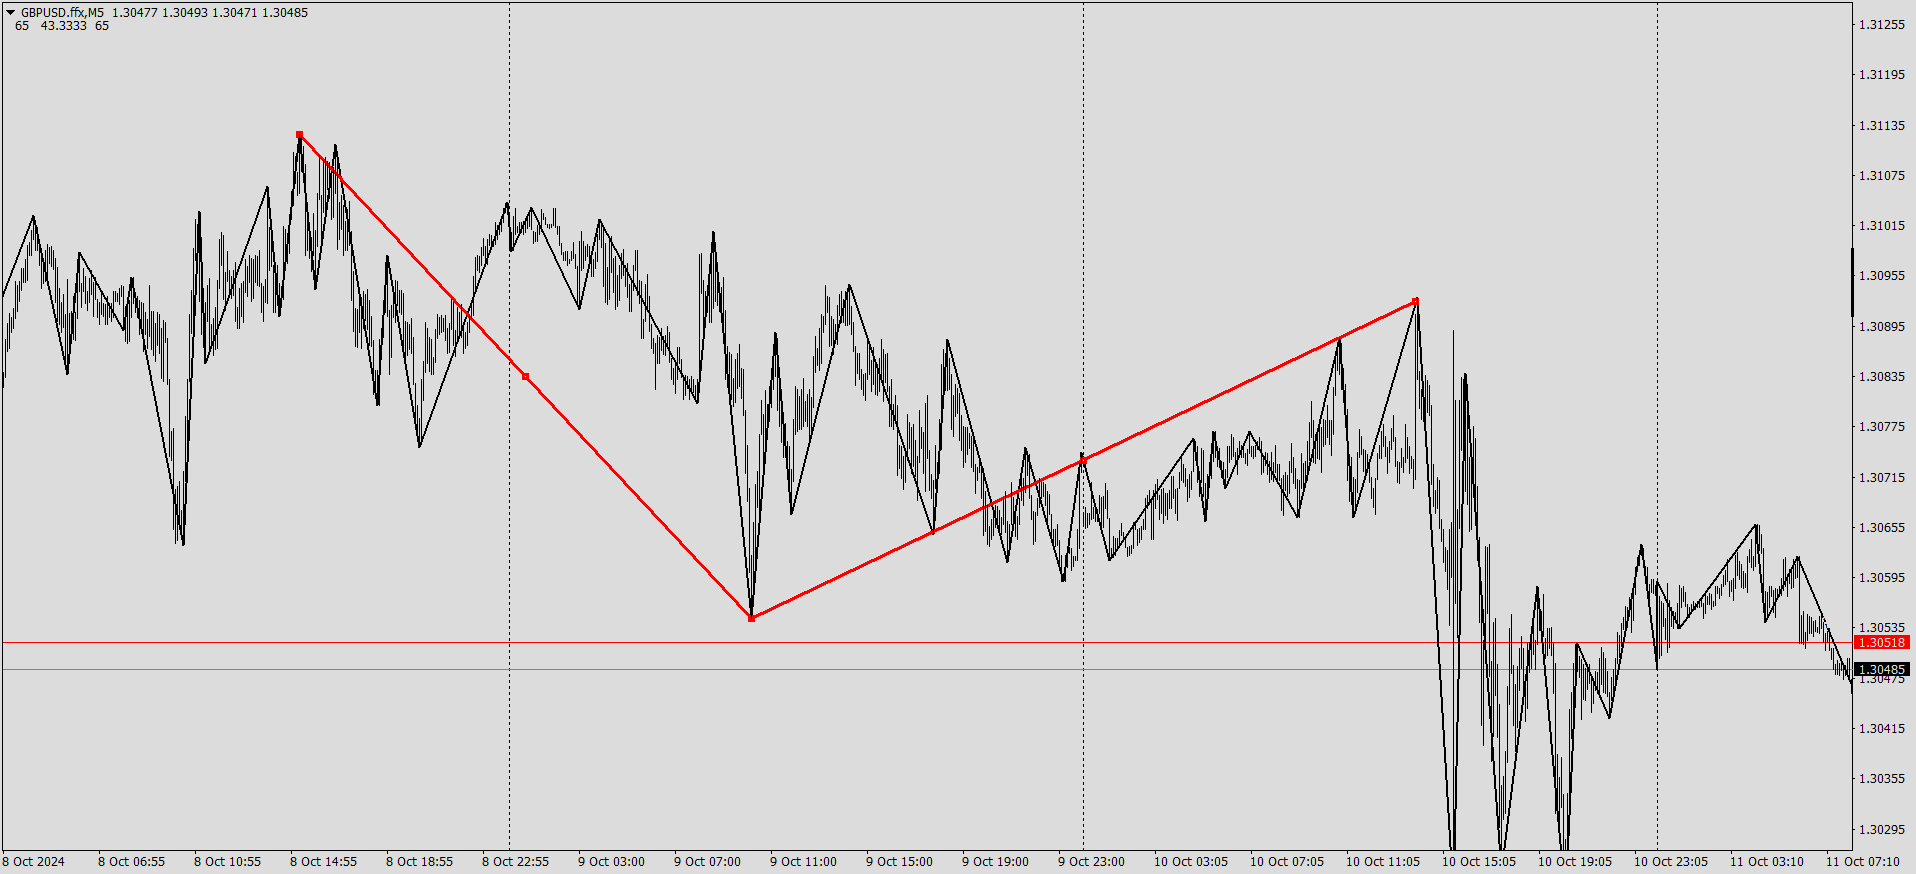Click the 1.31075 price scale label
This screenshot has height=874, width=1916.
(1882, 175)
